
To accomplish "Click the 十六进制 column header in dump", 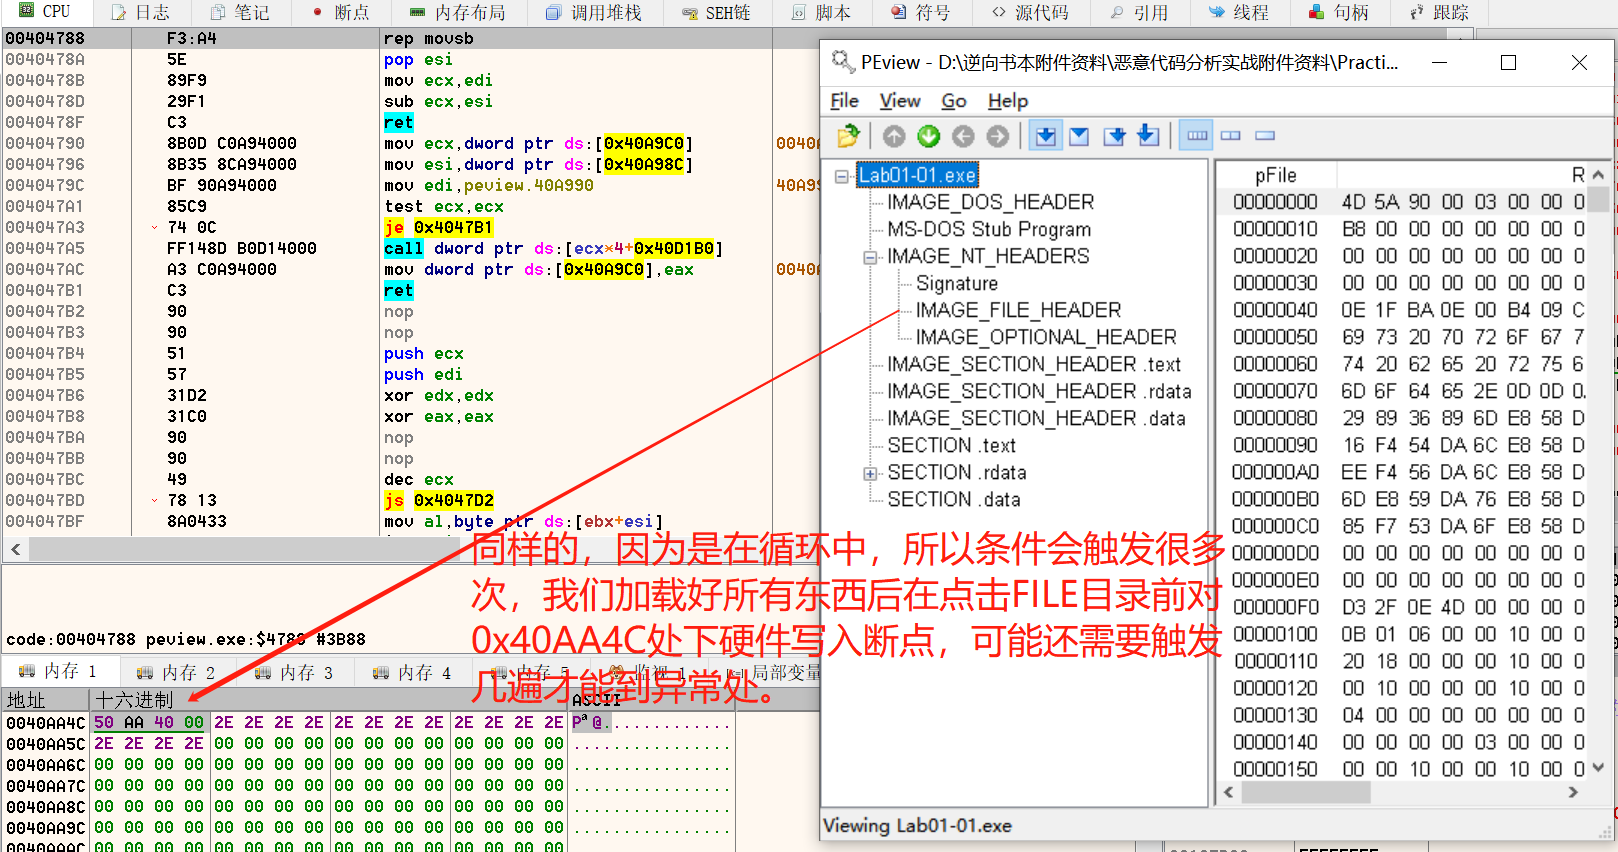I will click(x=330, y=700).
